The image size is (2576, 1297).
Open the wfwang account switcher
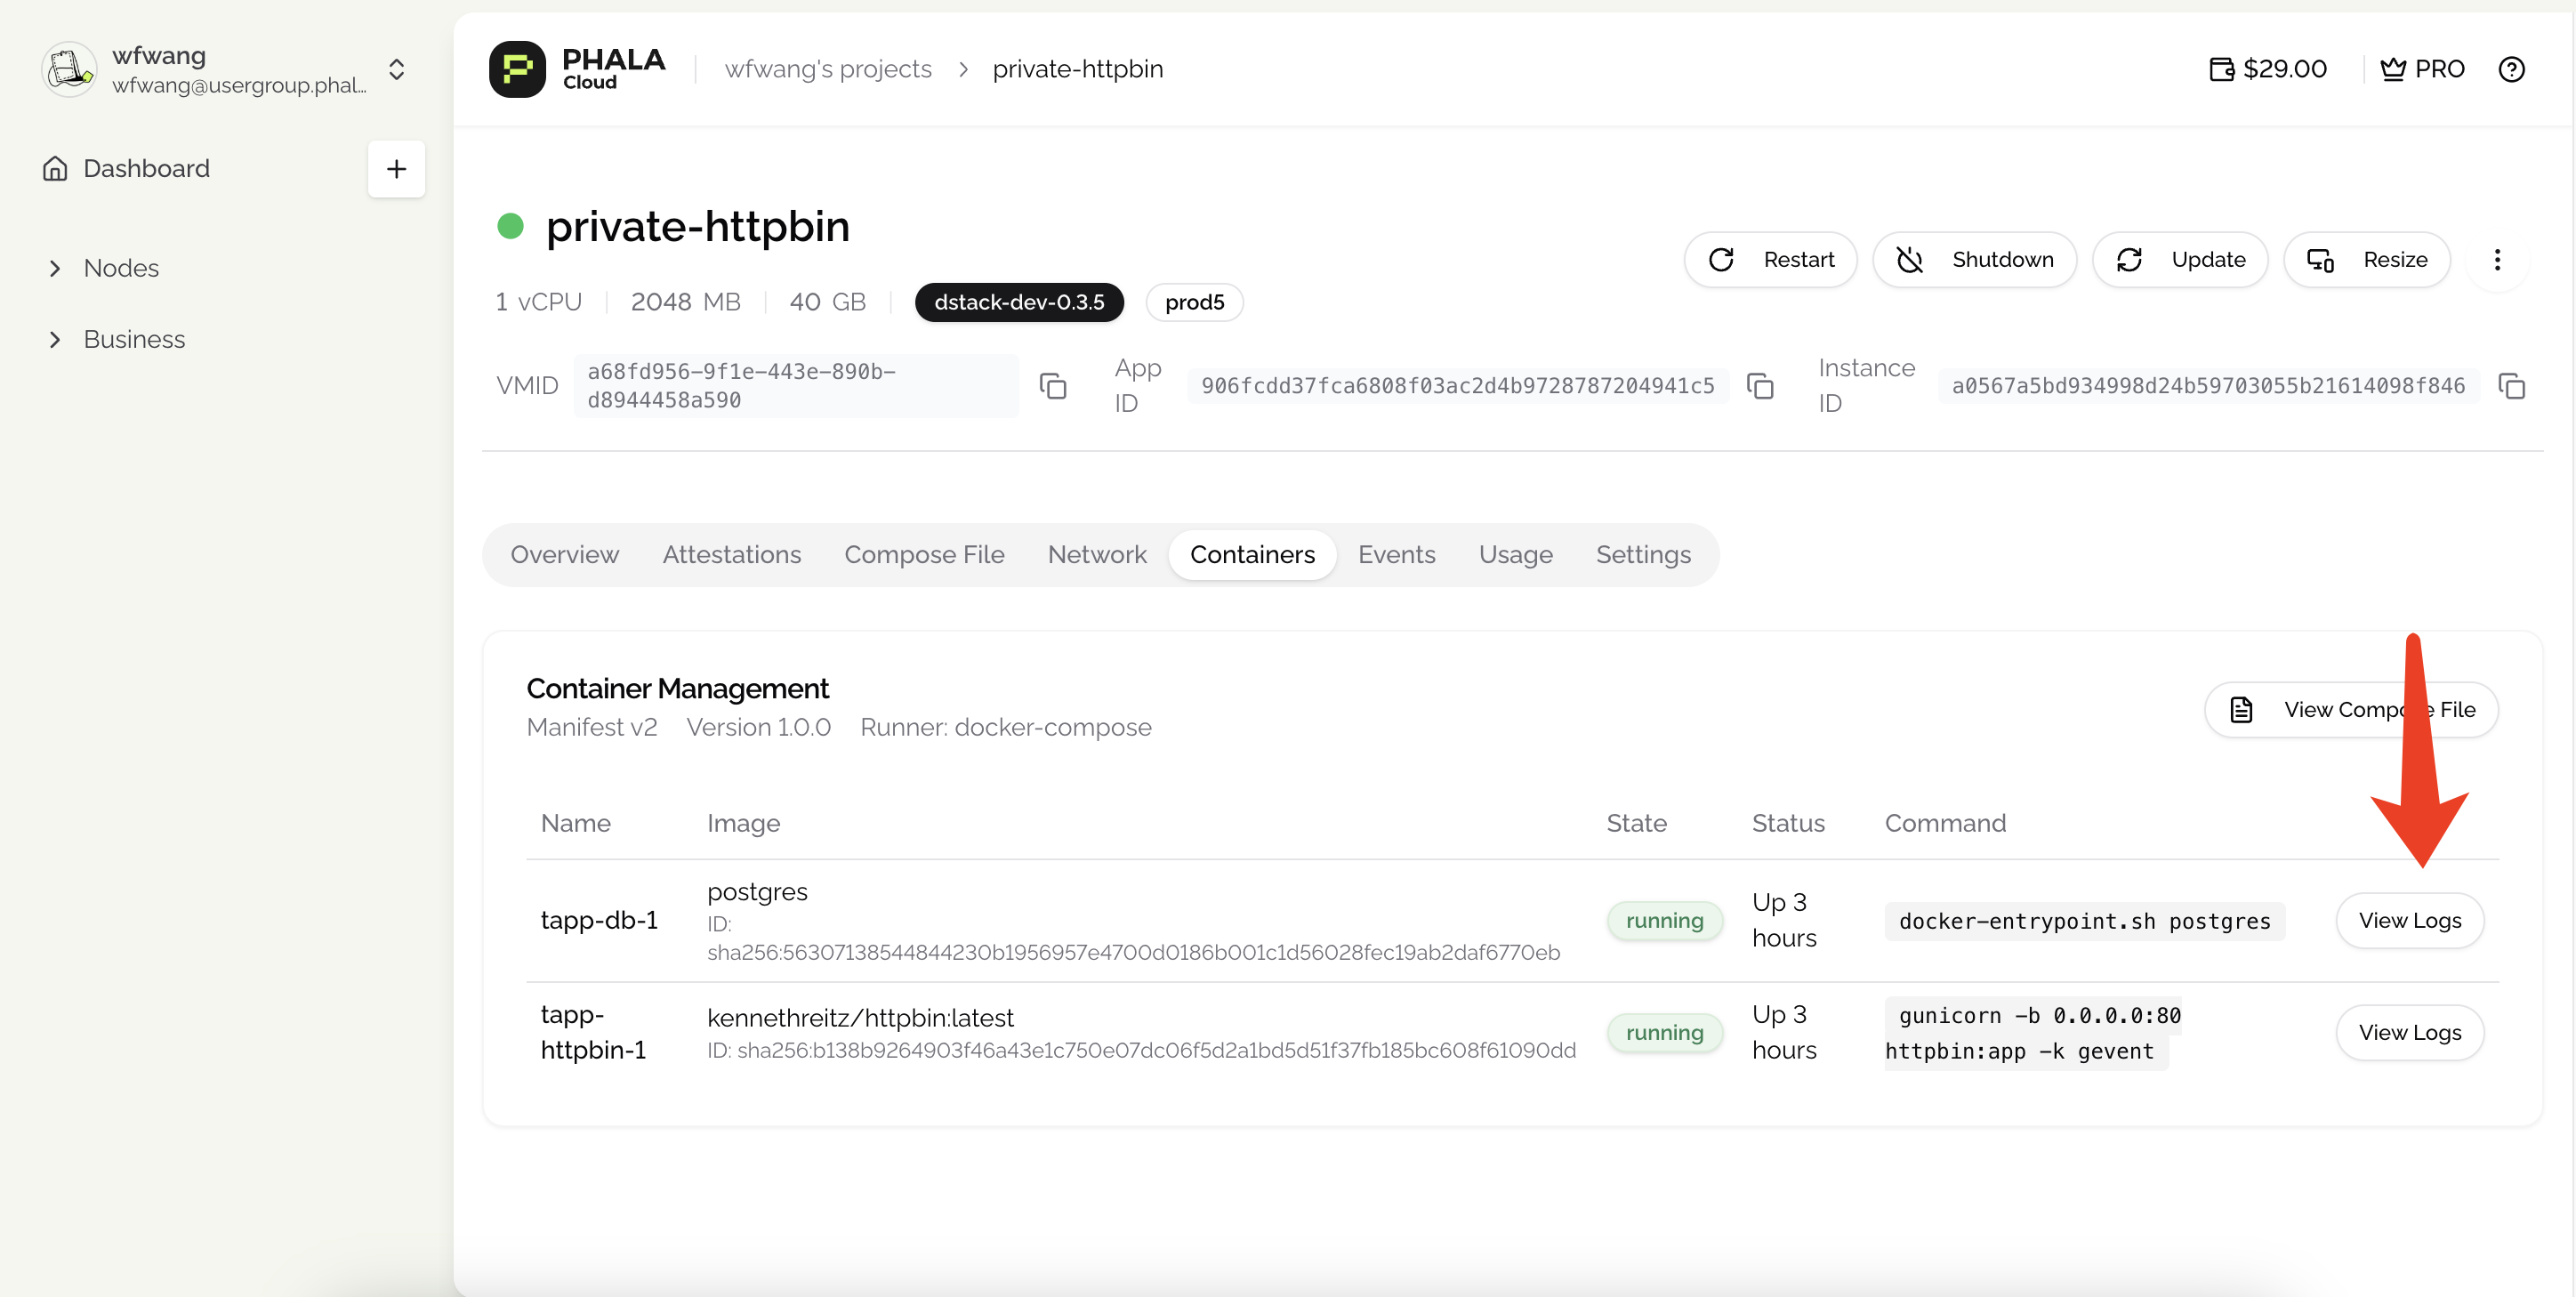(396, 69)
